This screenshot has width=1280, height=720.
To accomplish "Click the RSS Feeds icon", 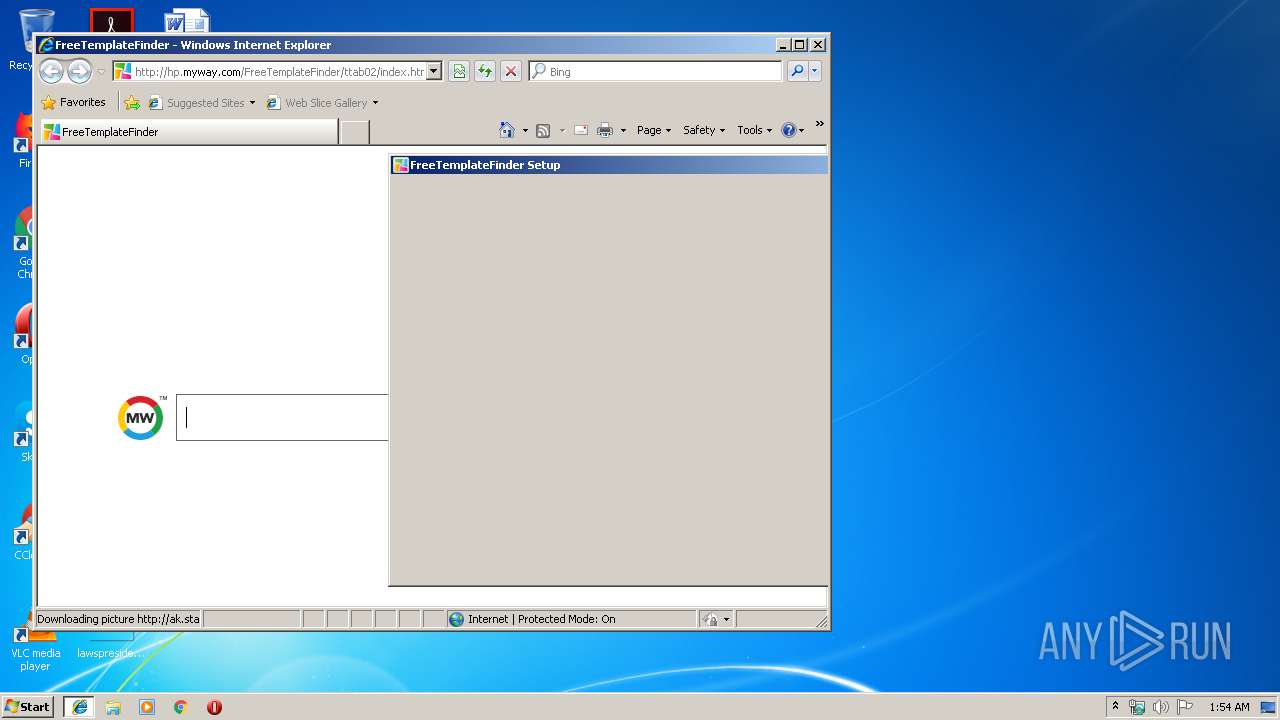I will click(x=543, y=130).
